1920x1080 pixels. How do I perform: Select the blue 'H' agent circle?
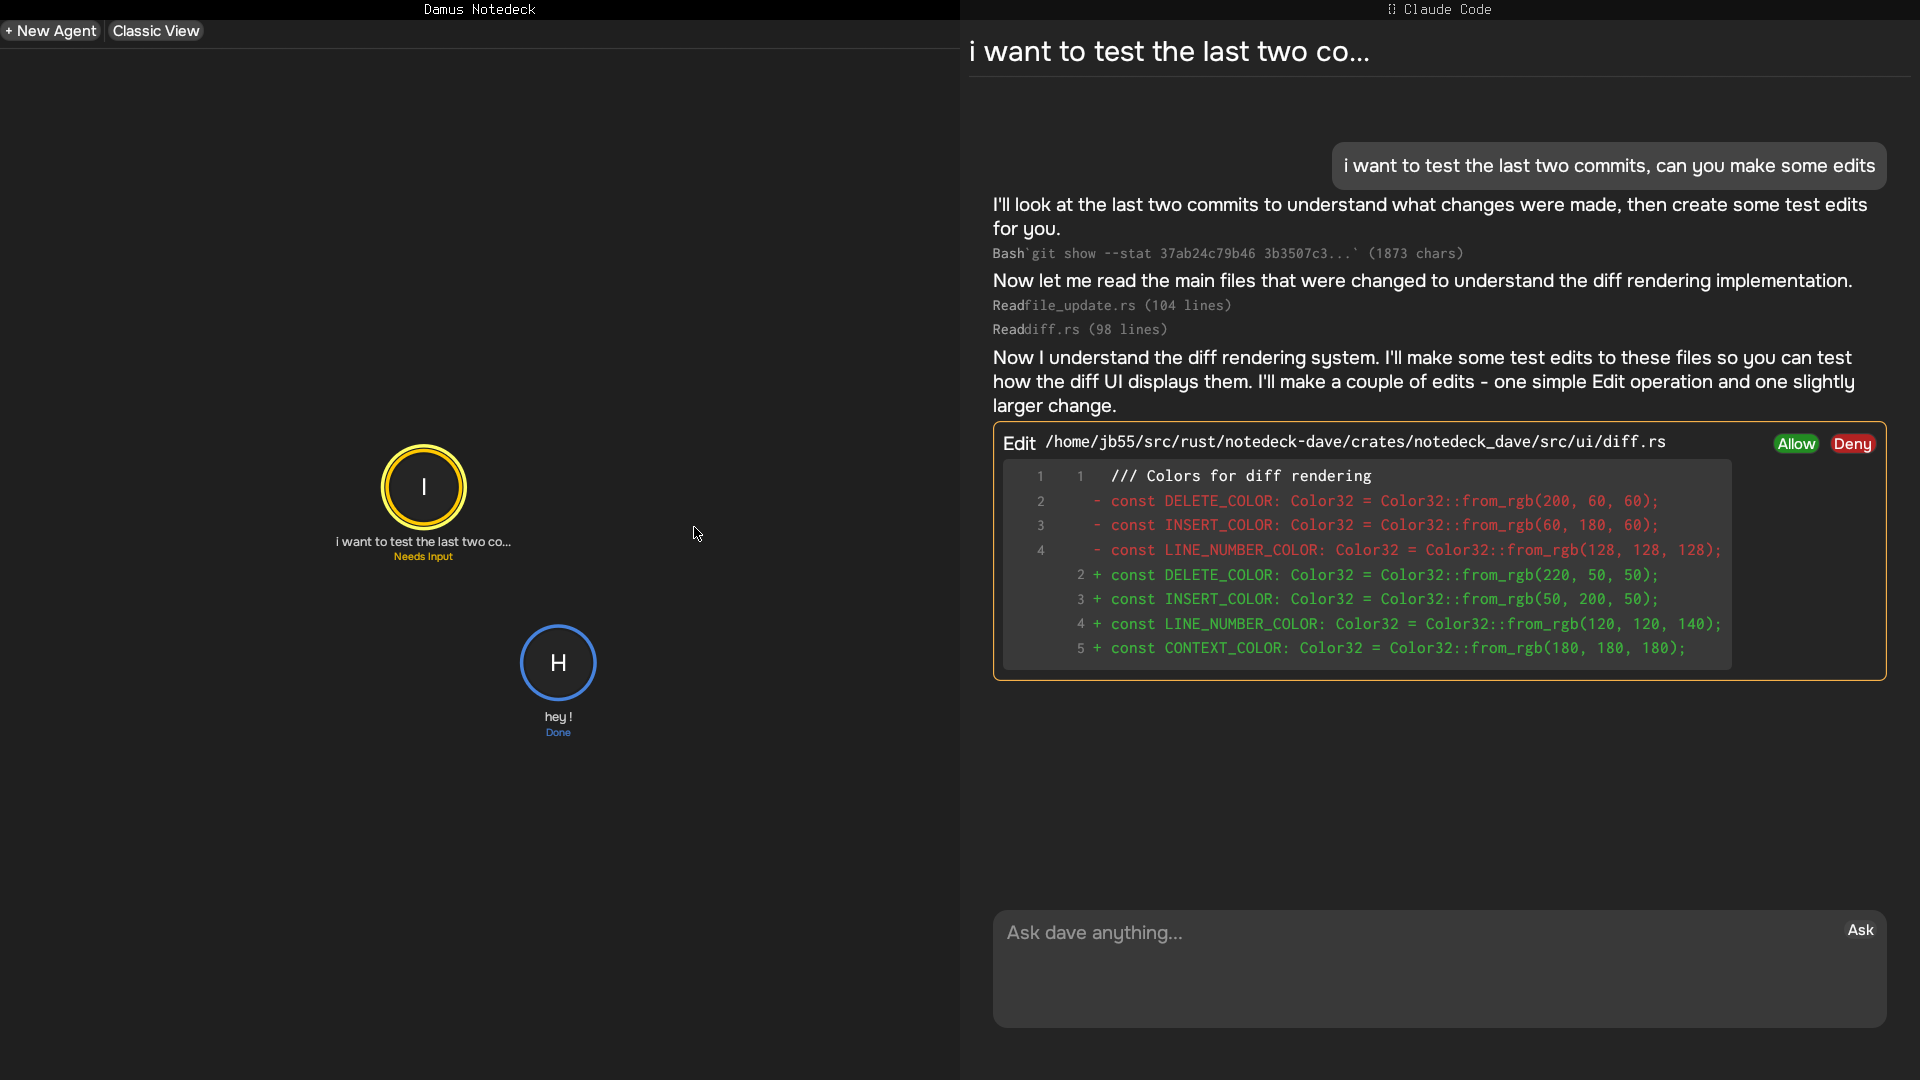[558, 663]
